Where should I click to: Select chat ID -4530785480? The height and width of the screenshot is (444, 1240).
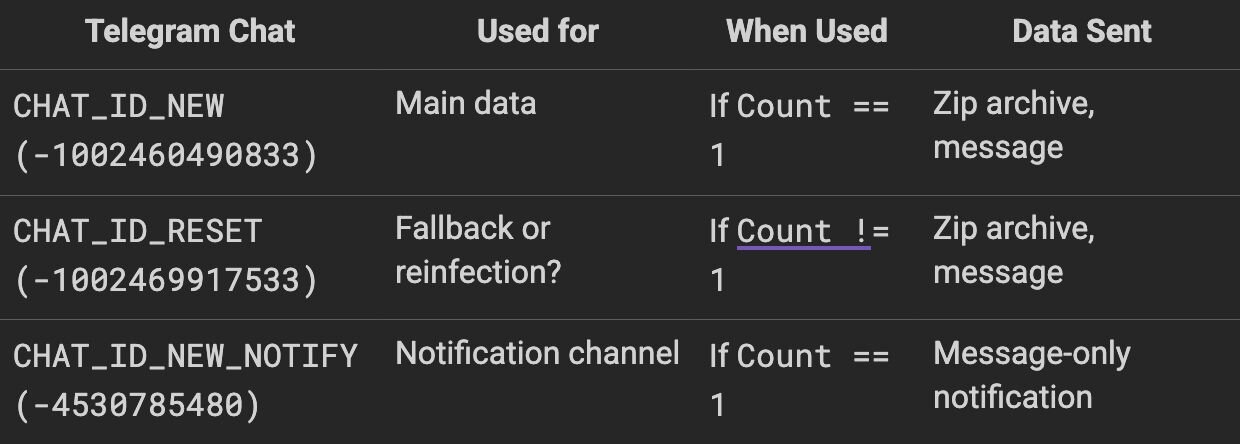[137, 405]
